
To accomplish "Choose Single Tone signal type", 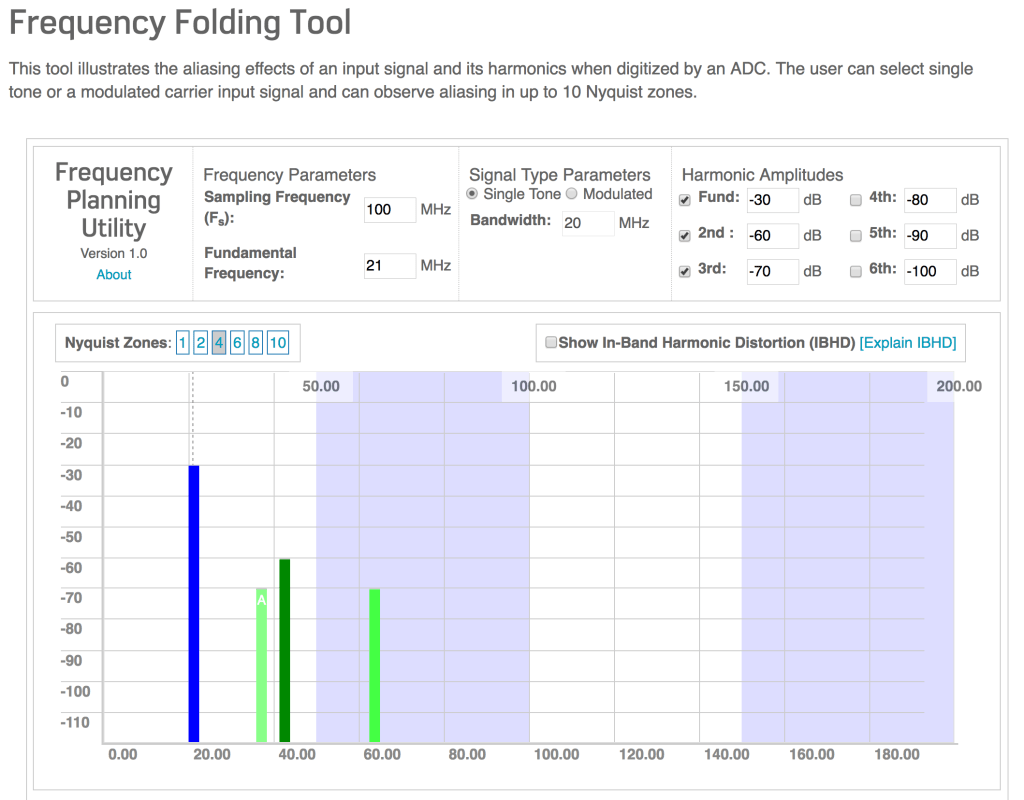I will pyautogui.click(x=472, y=194).
